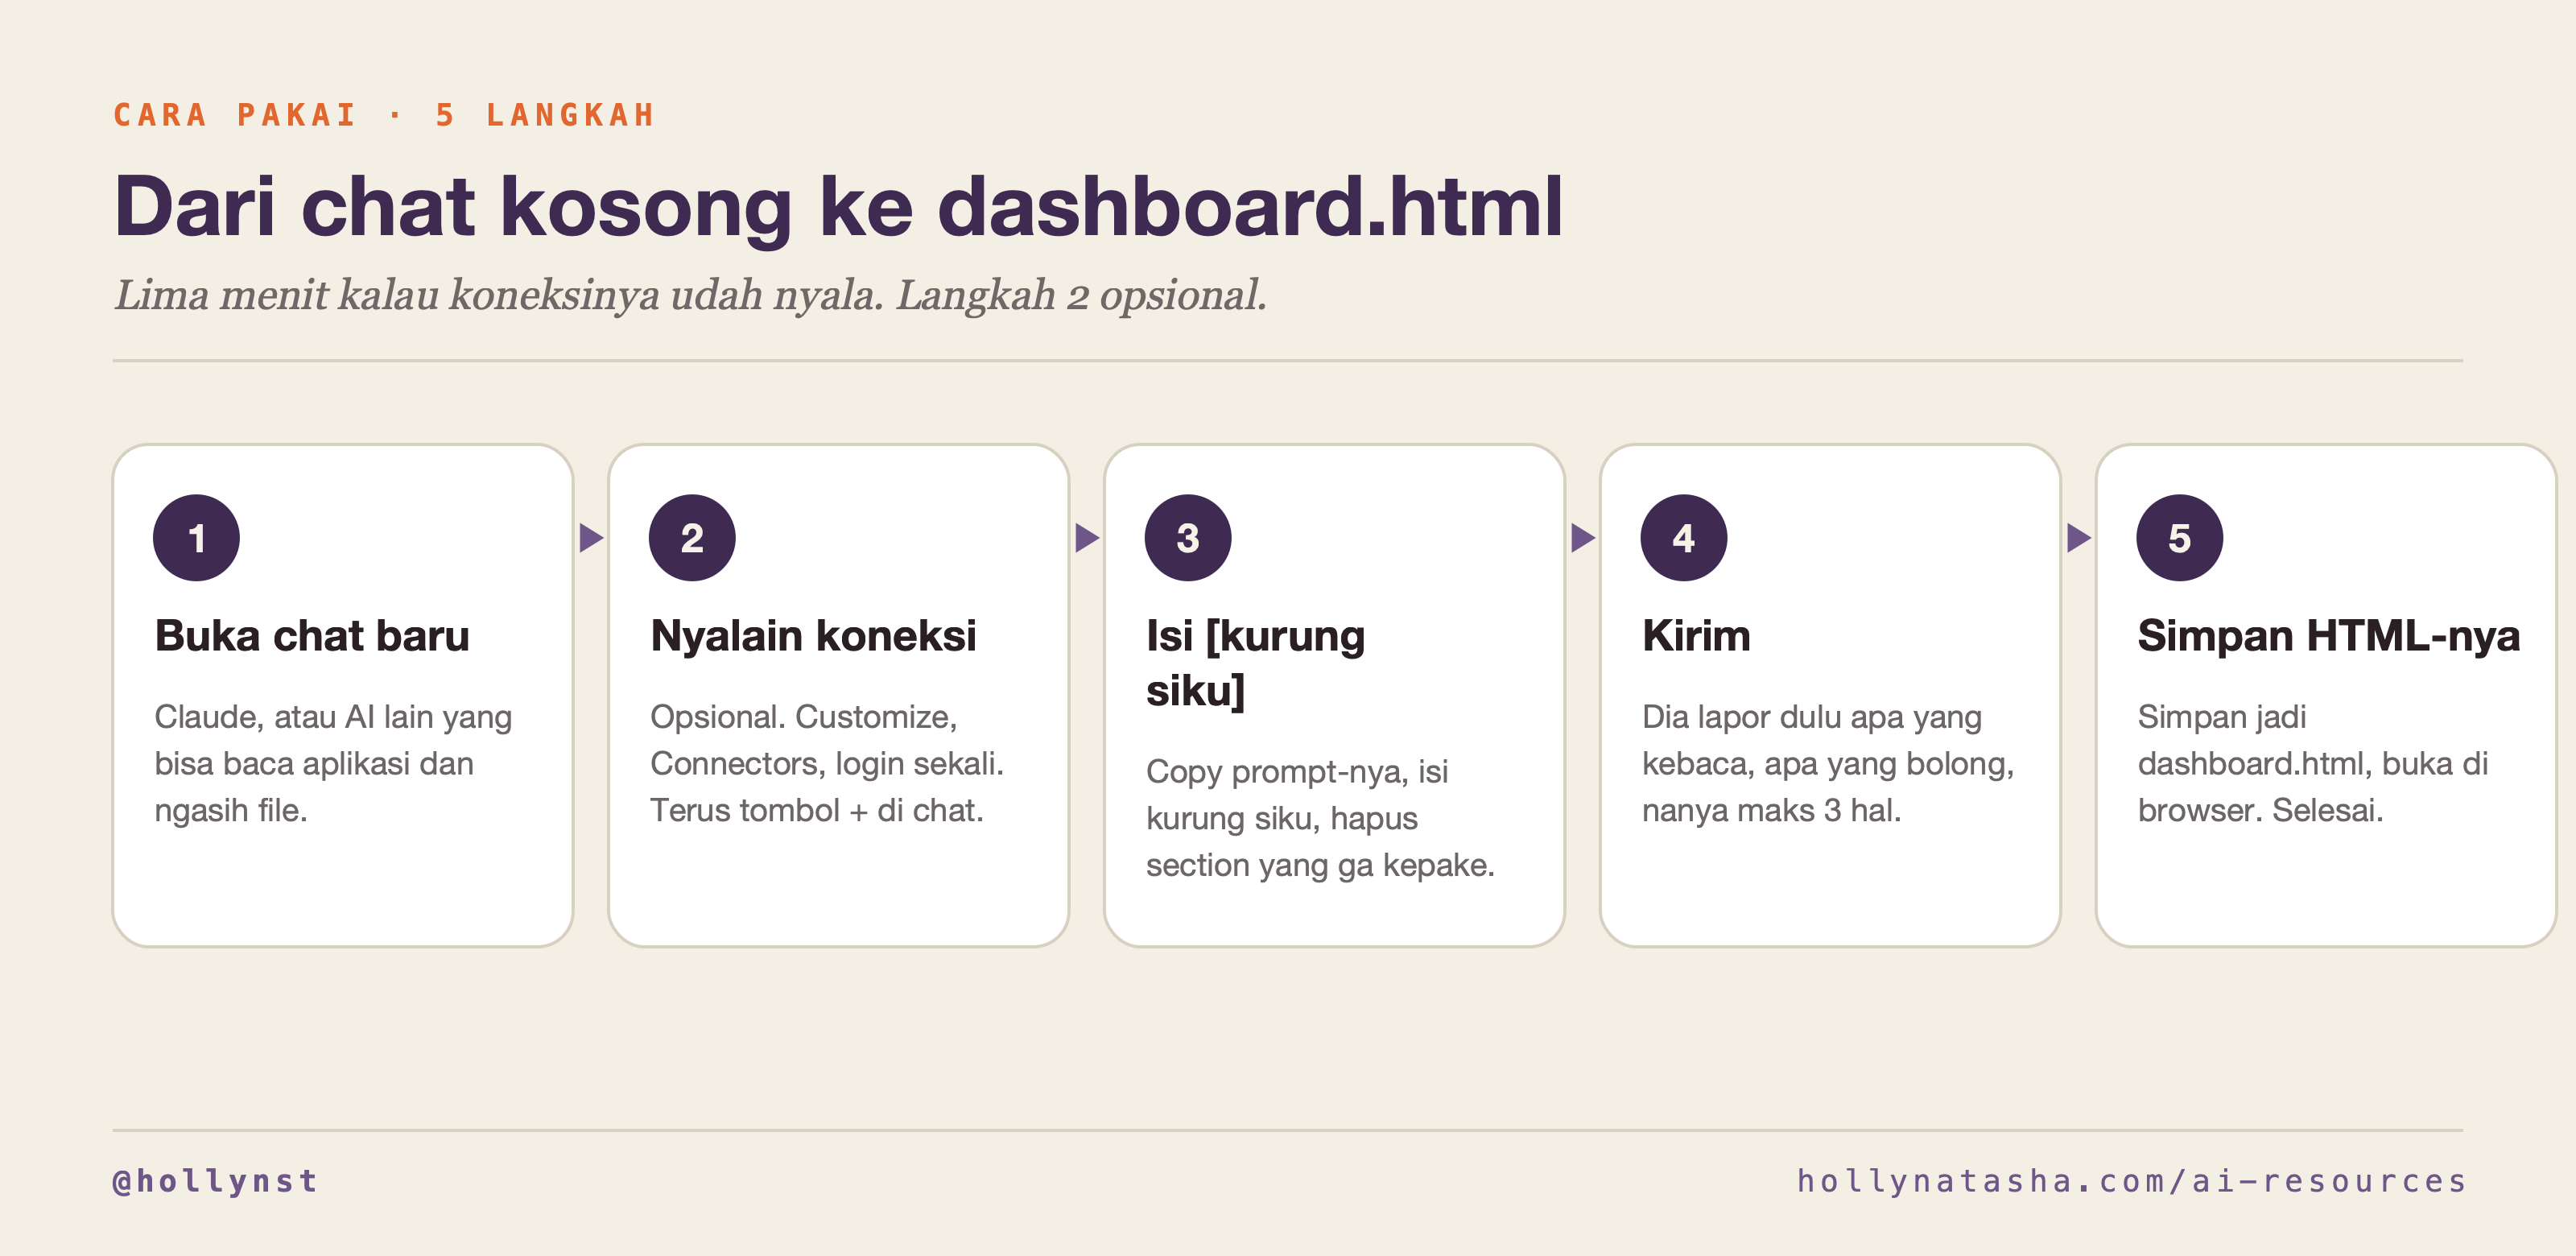Click the arrow between steps 2 and 3
This screenshot has height=1256, width=2576.
click(x=1087, y=538)
